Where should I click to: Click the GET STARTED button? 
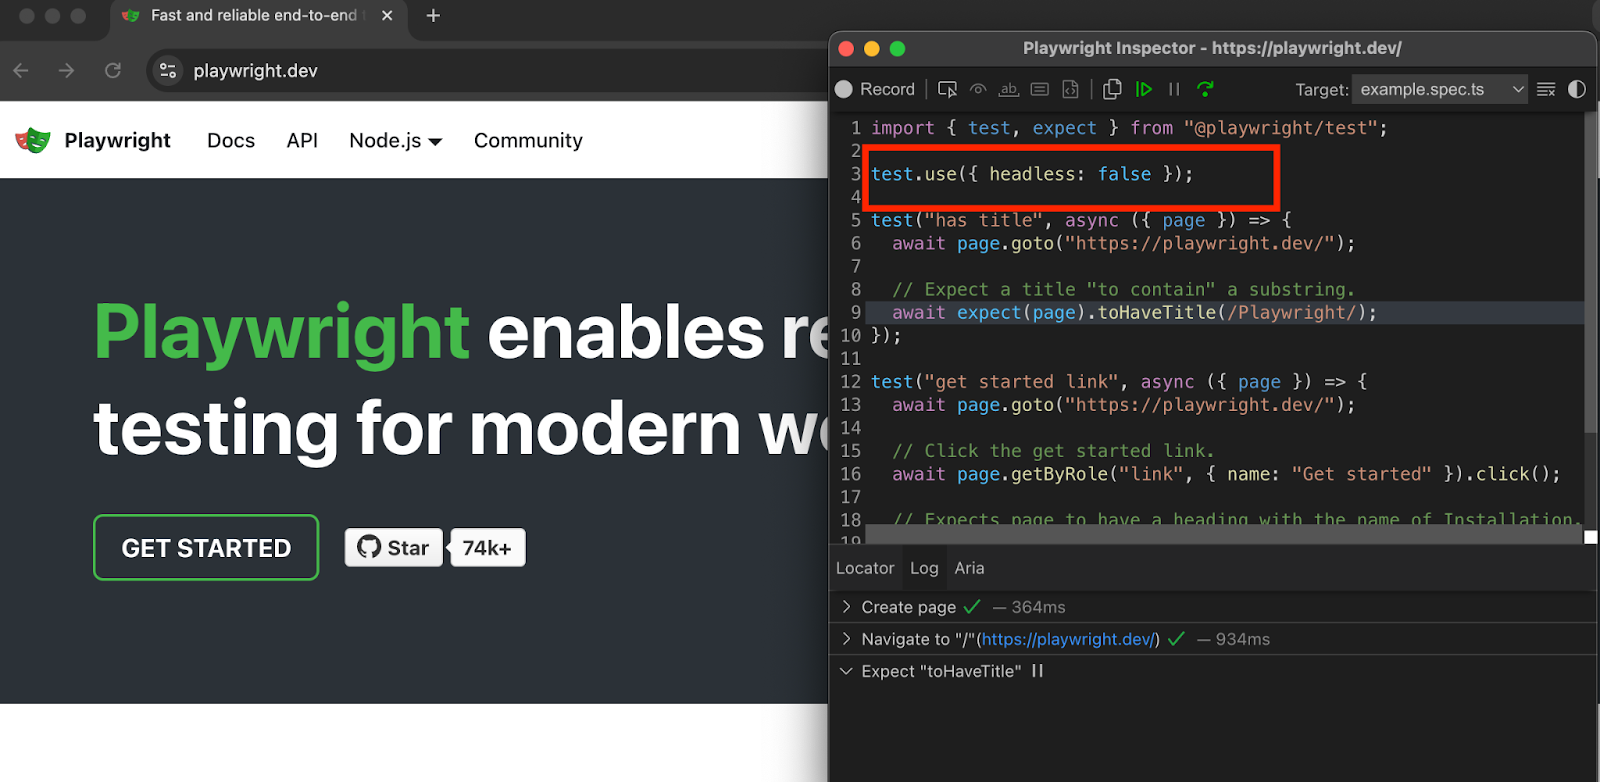click(x=206, y=547)
